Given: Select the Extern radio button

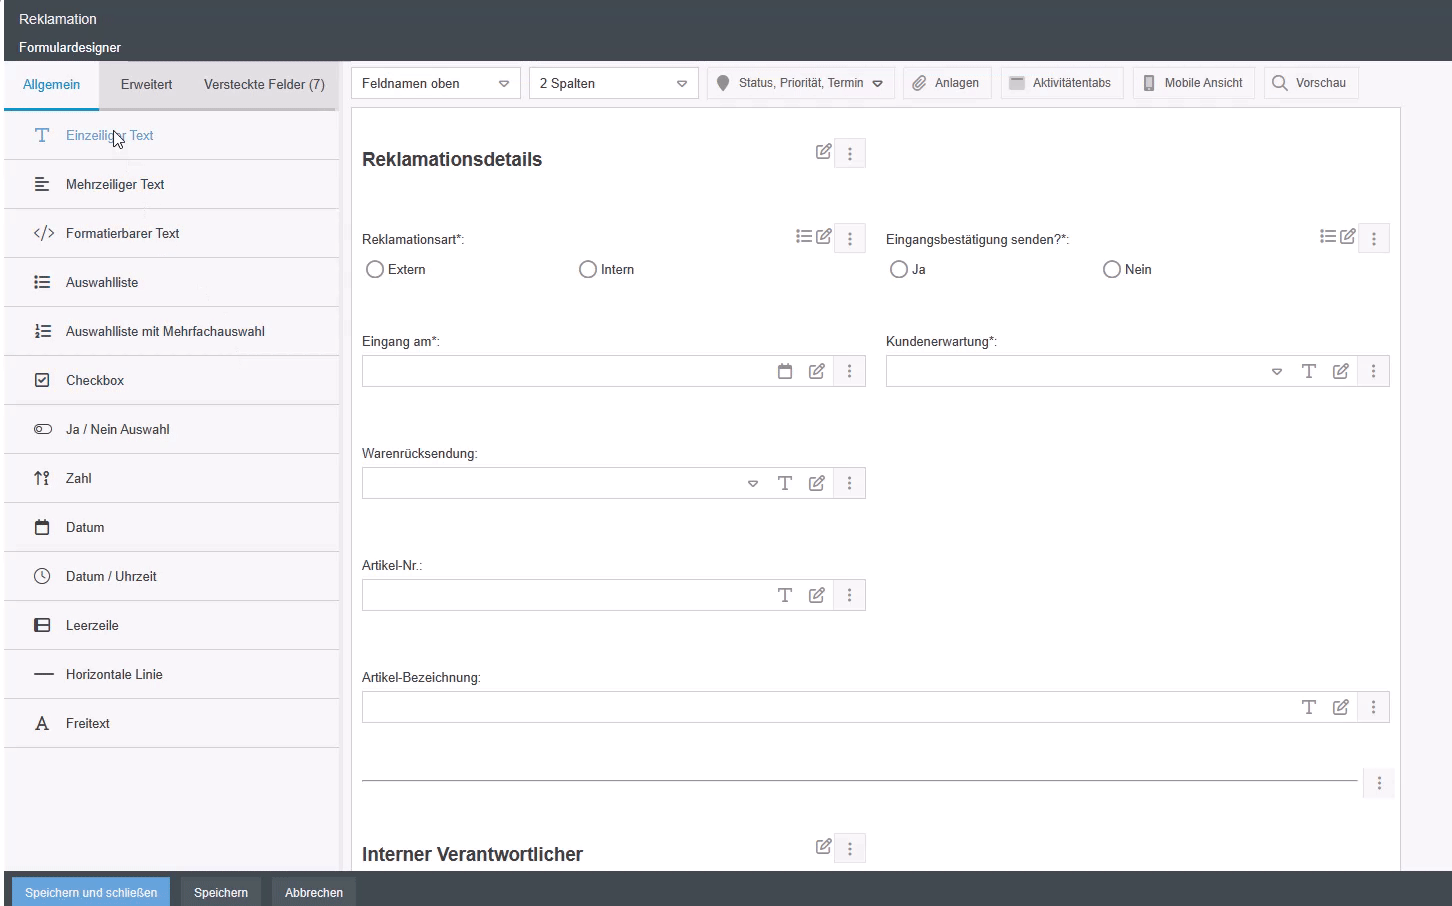Looking at the screenshot, I should tap(375, 270).
